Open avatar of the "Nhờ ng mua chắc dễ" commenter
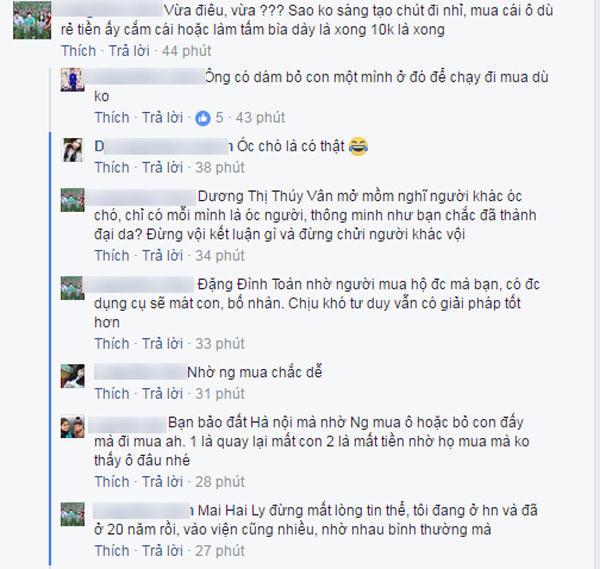Image resolution: width=600 pixels, height=569 pixels. 72,376
